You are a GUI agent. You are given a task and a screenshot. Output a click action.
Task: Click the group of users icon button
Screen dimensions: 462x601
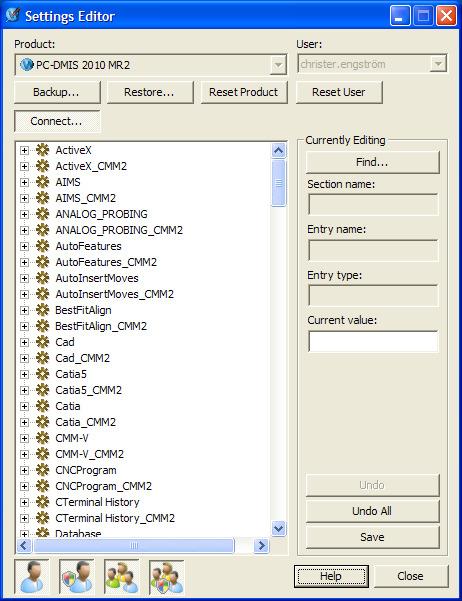click(122, 577)
